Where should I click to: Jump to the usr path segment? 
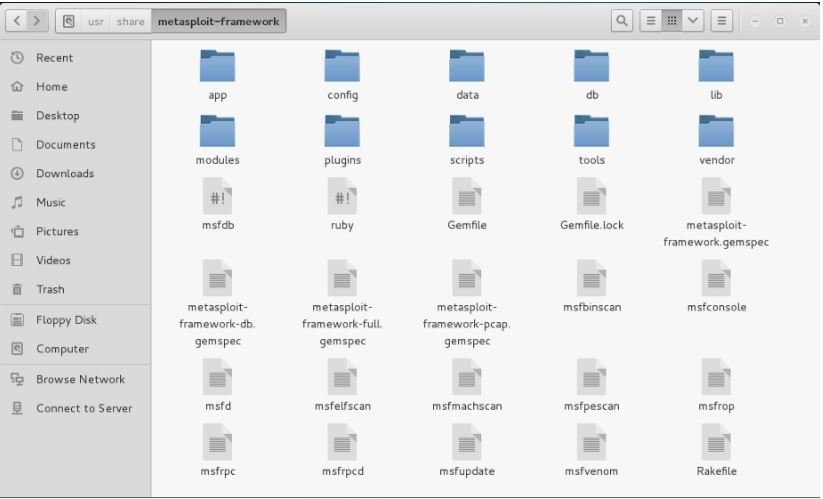96,22
